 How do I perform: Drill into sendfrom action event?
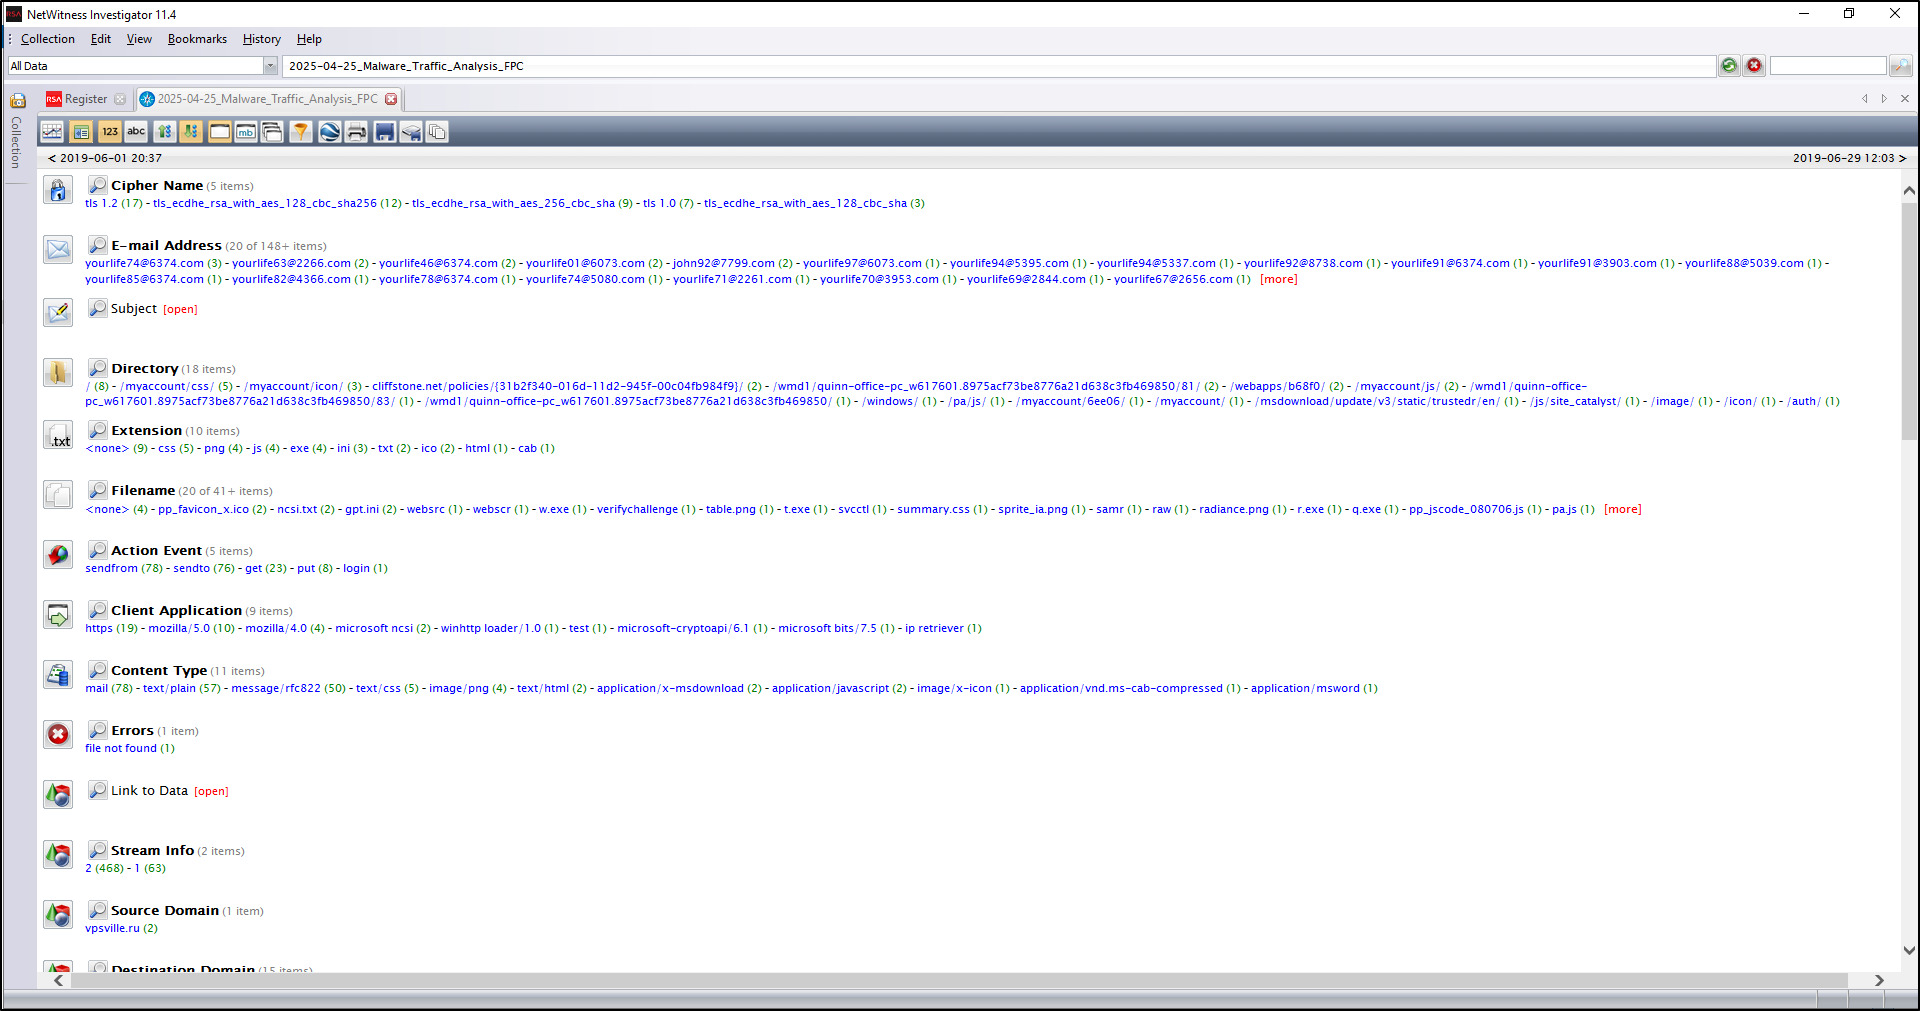tap(111, 569)
